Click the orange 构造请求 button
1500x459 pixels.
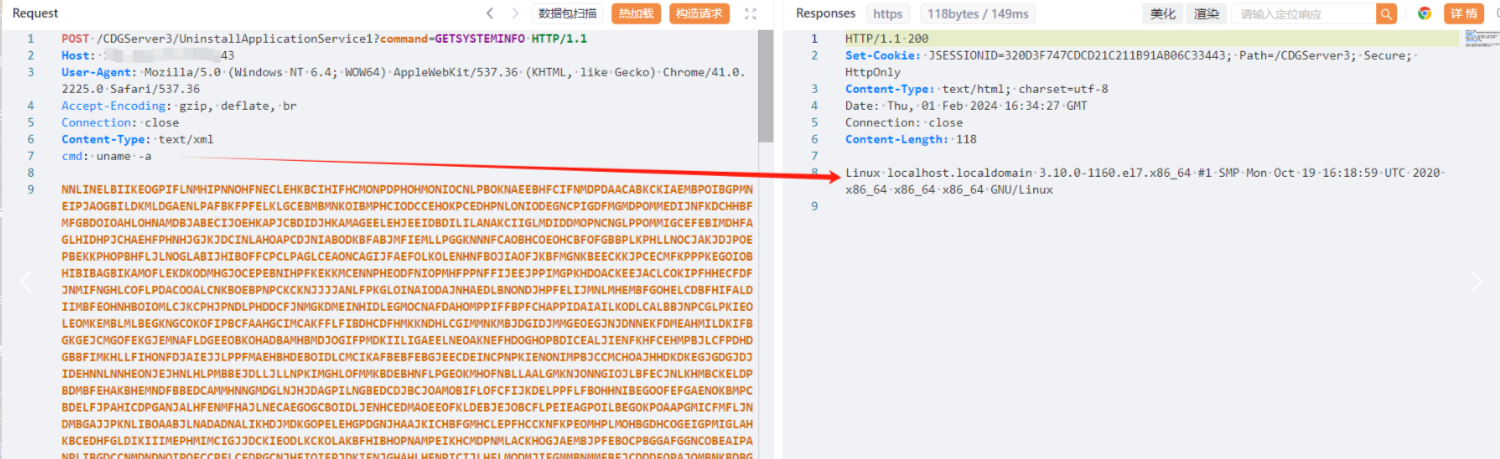coord(699,13)
